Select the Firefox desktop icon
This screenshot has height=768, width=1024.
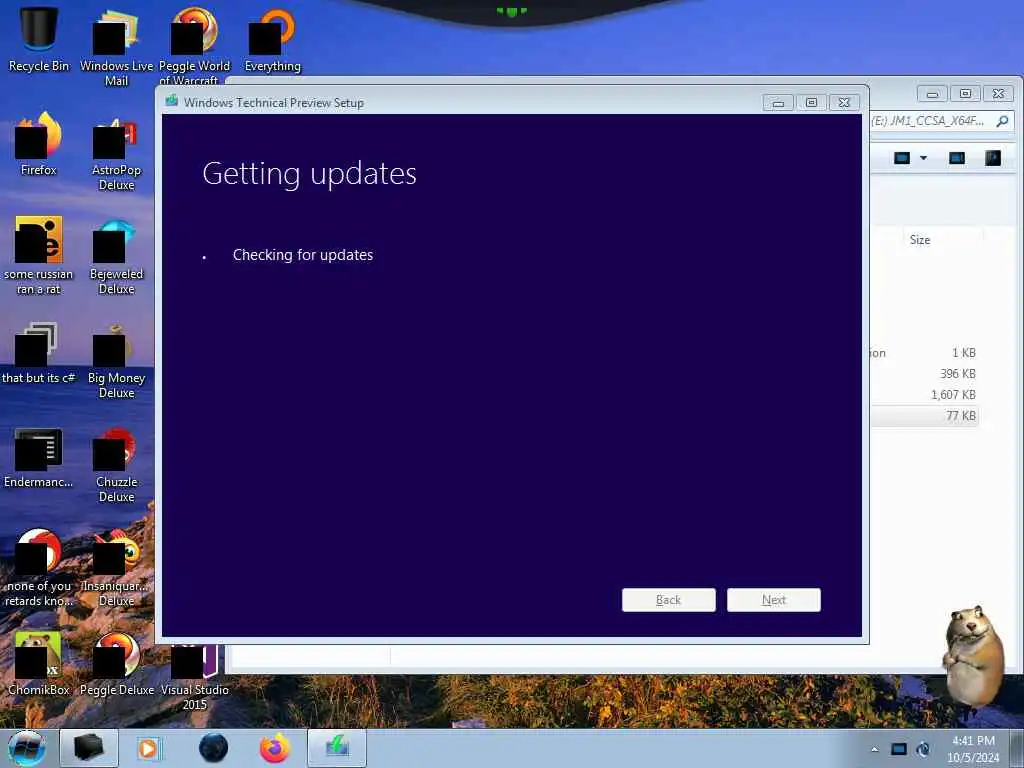click(x=39, y=144)
